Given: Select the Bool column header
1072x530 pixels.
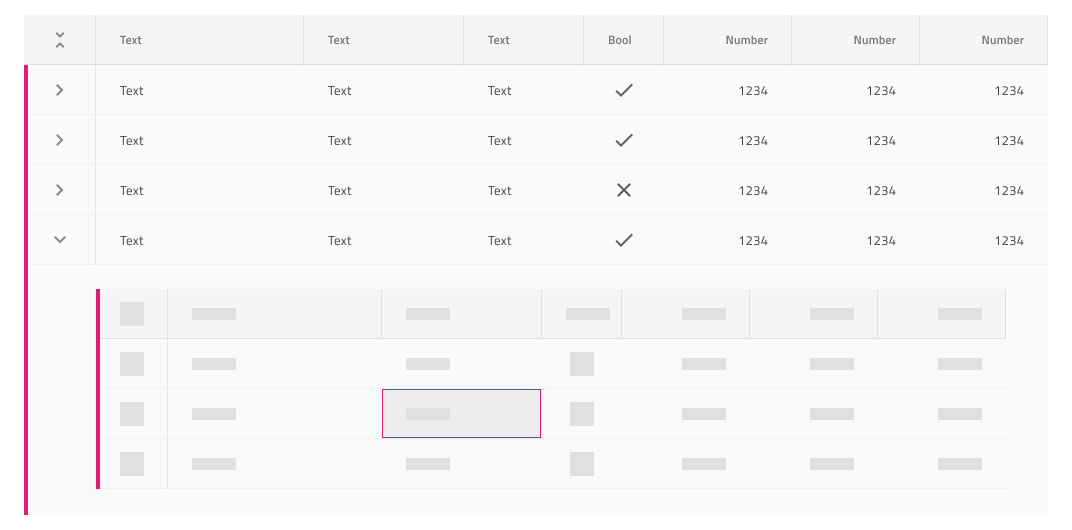Looking at the screenshot, I should point(619,40).
